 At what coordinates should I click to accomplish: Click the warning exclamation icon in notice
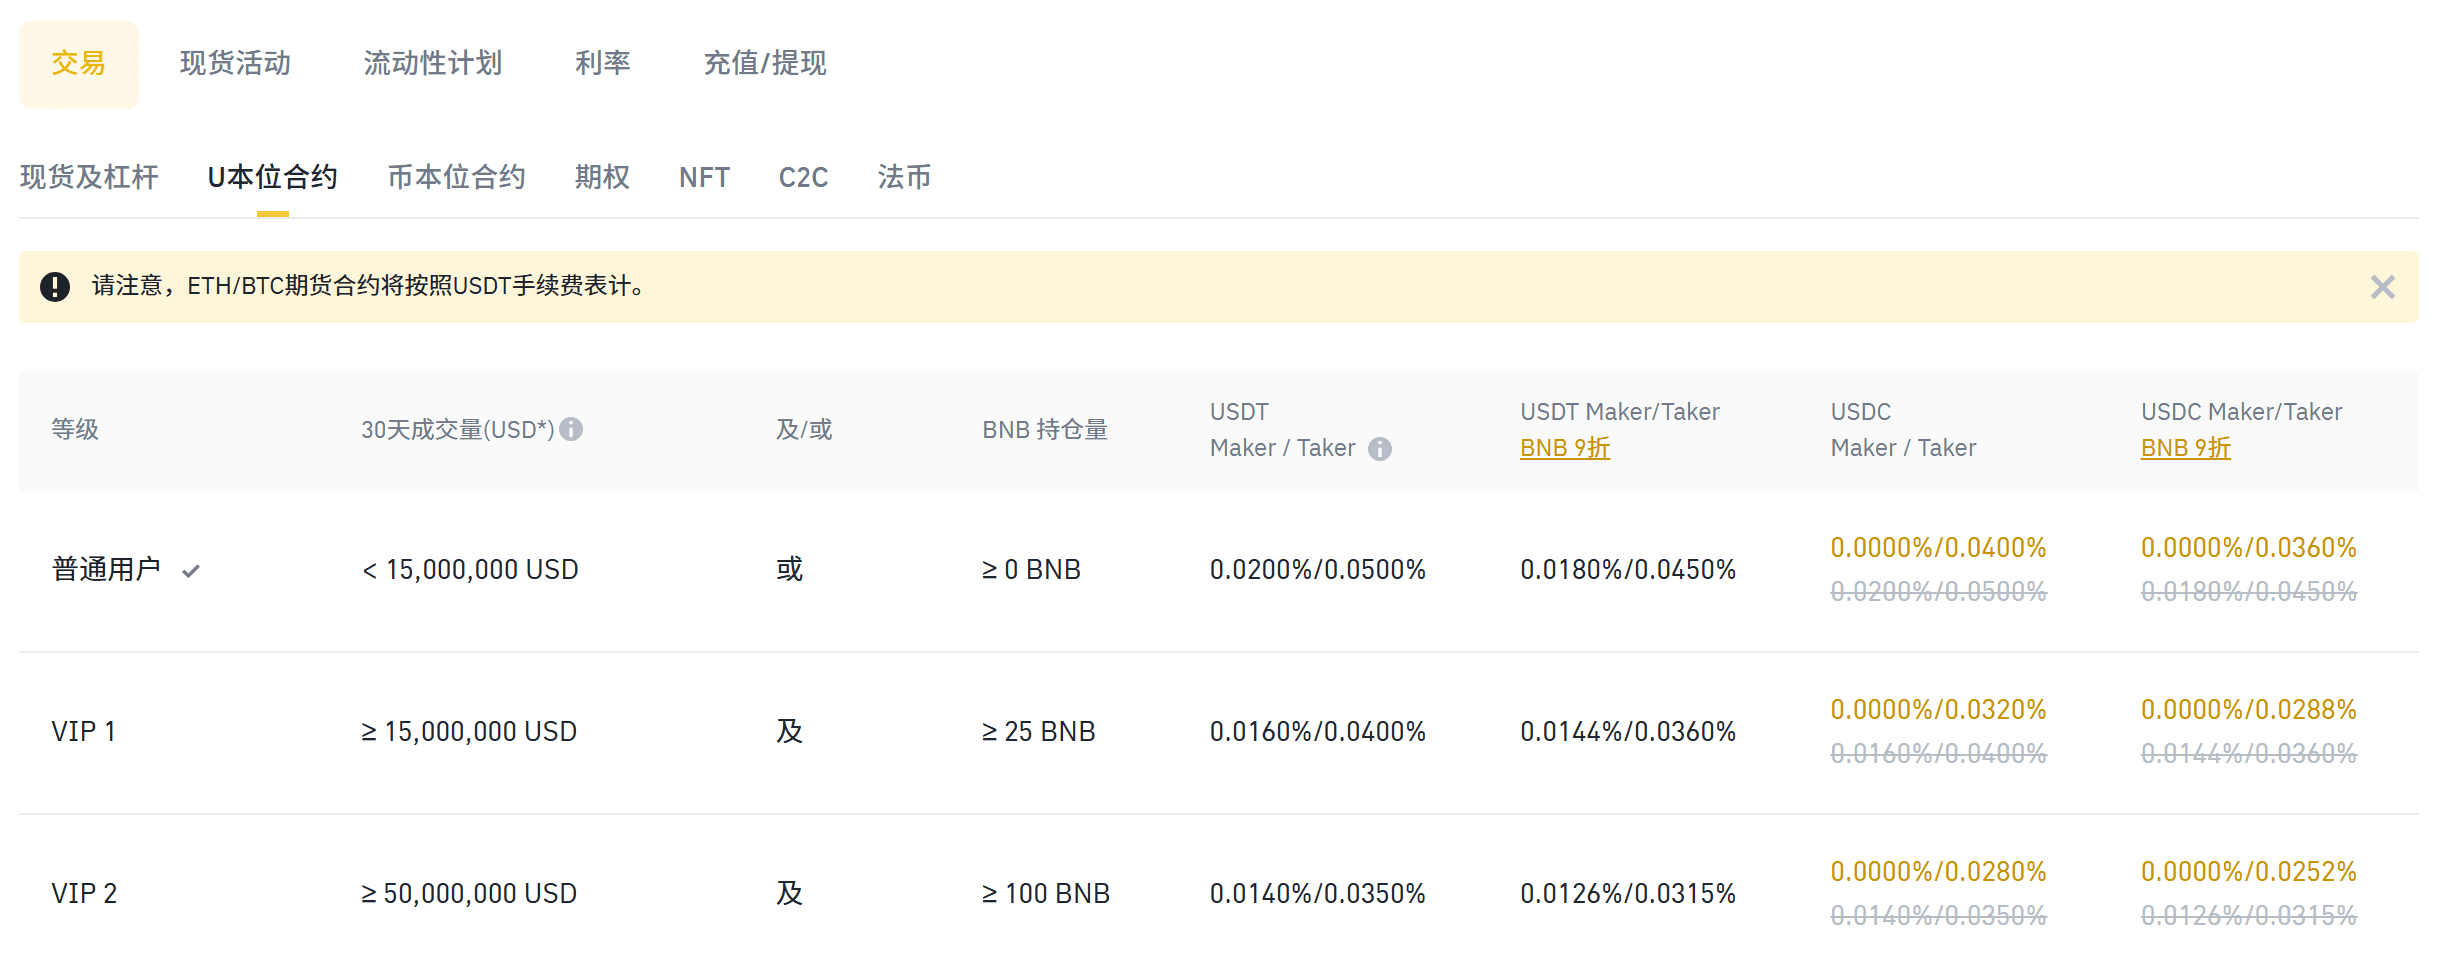pyautogui.click(x=55, y=287)
